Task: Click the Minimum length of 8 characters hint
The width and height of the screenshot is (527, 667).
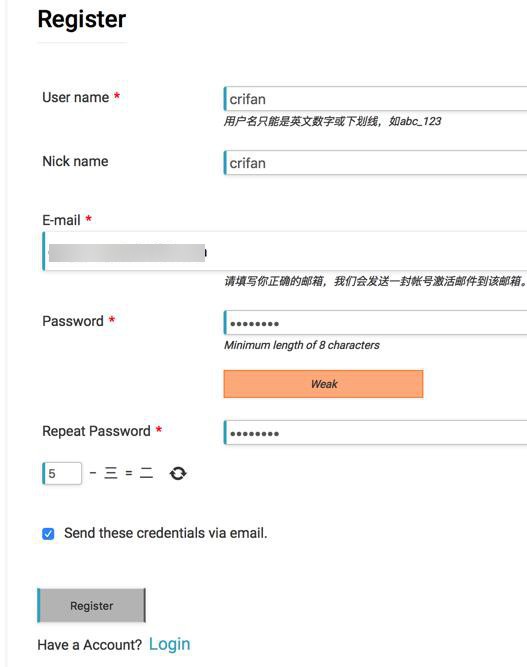Action: (x=302, y=345)
